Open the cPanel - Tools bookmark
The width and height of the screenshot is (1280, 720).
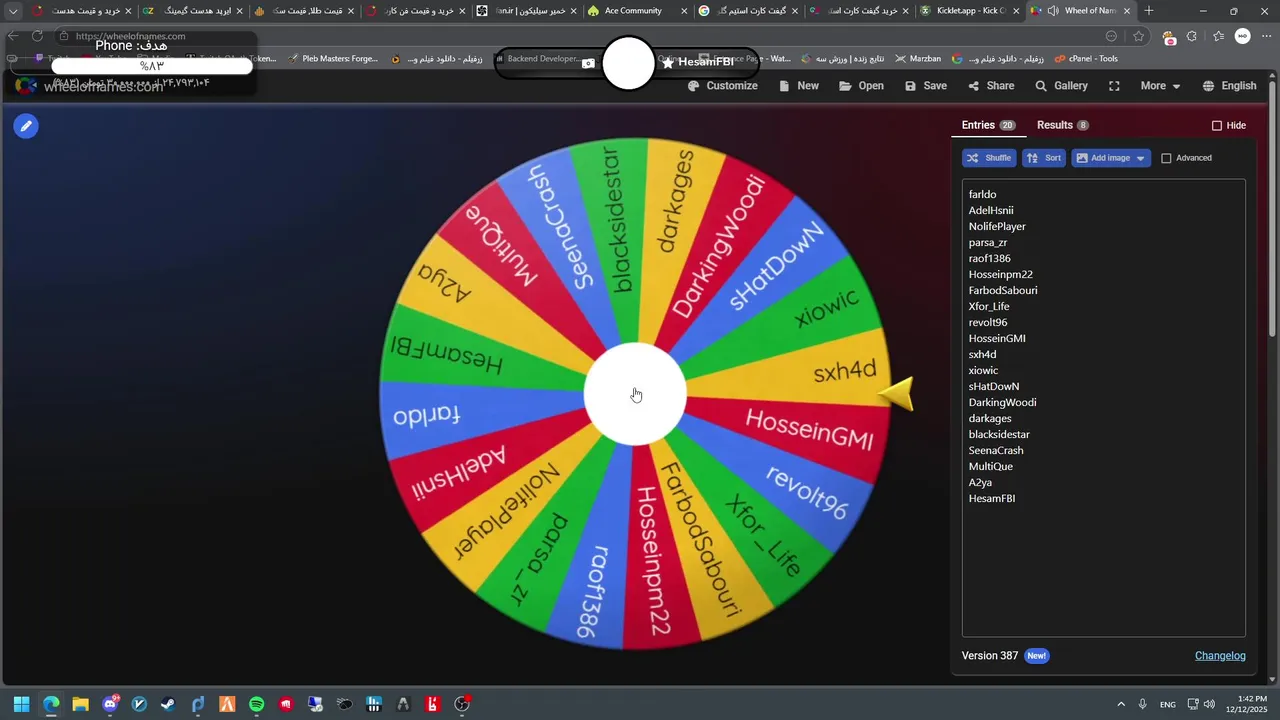click(1085, 59)
